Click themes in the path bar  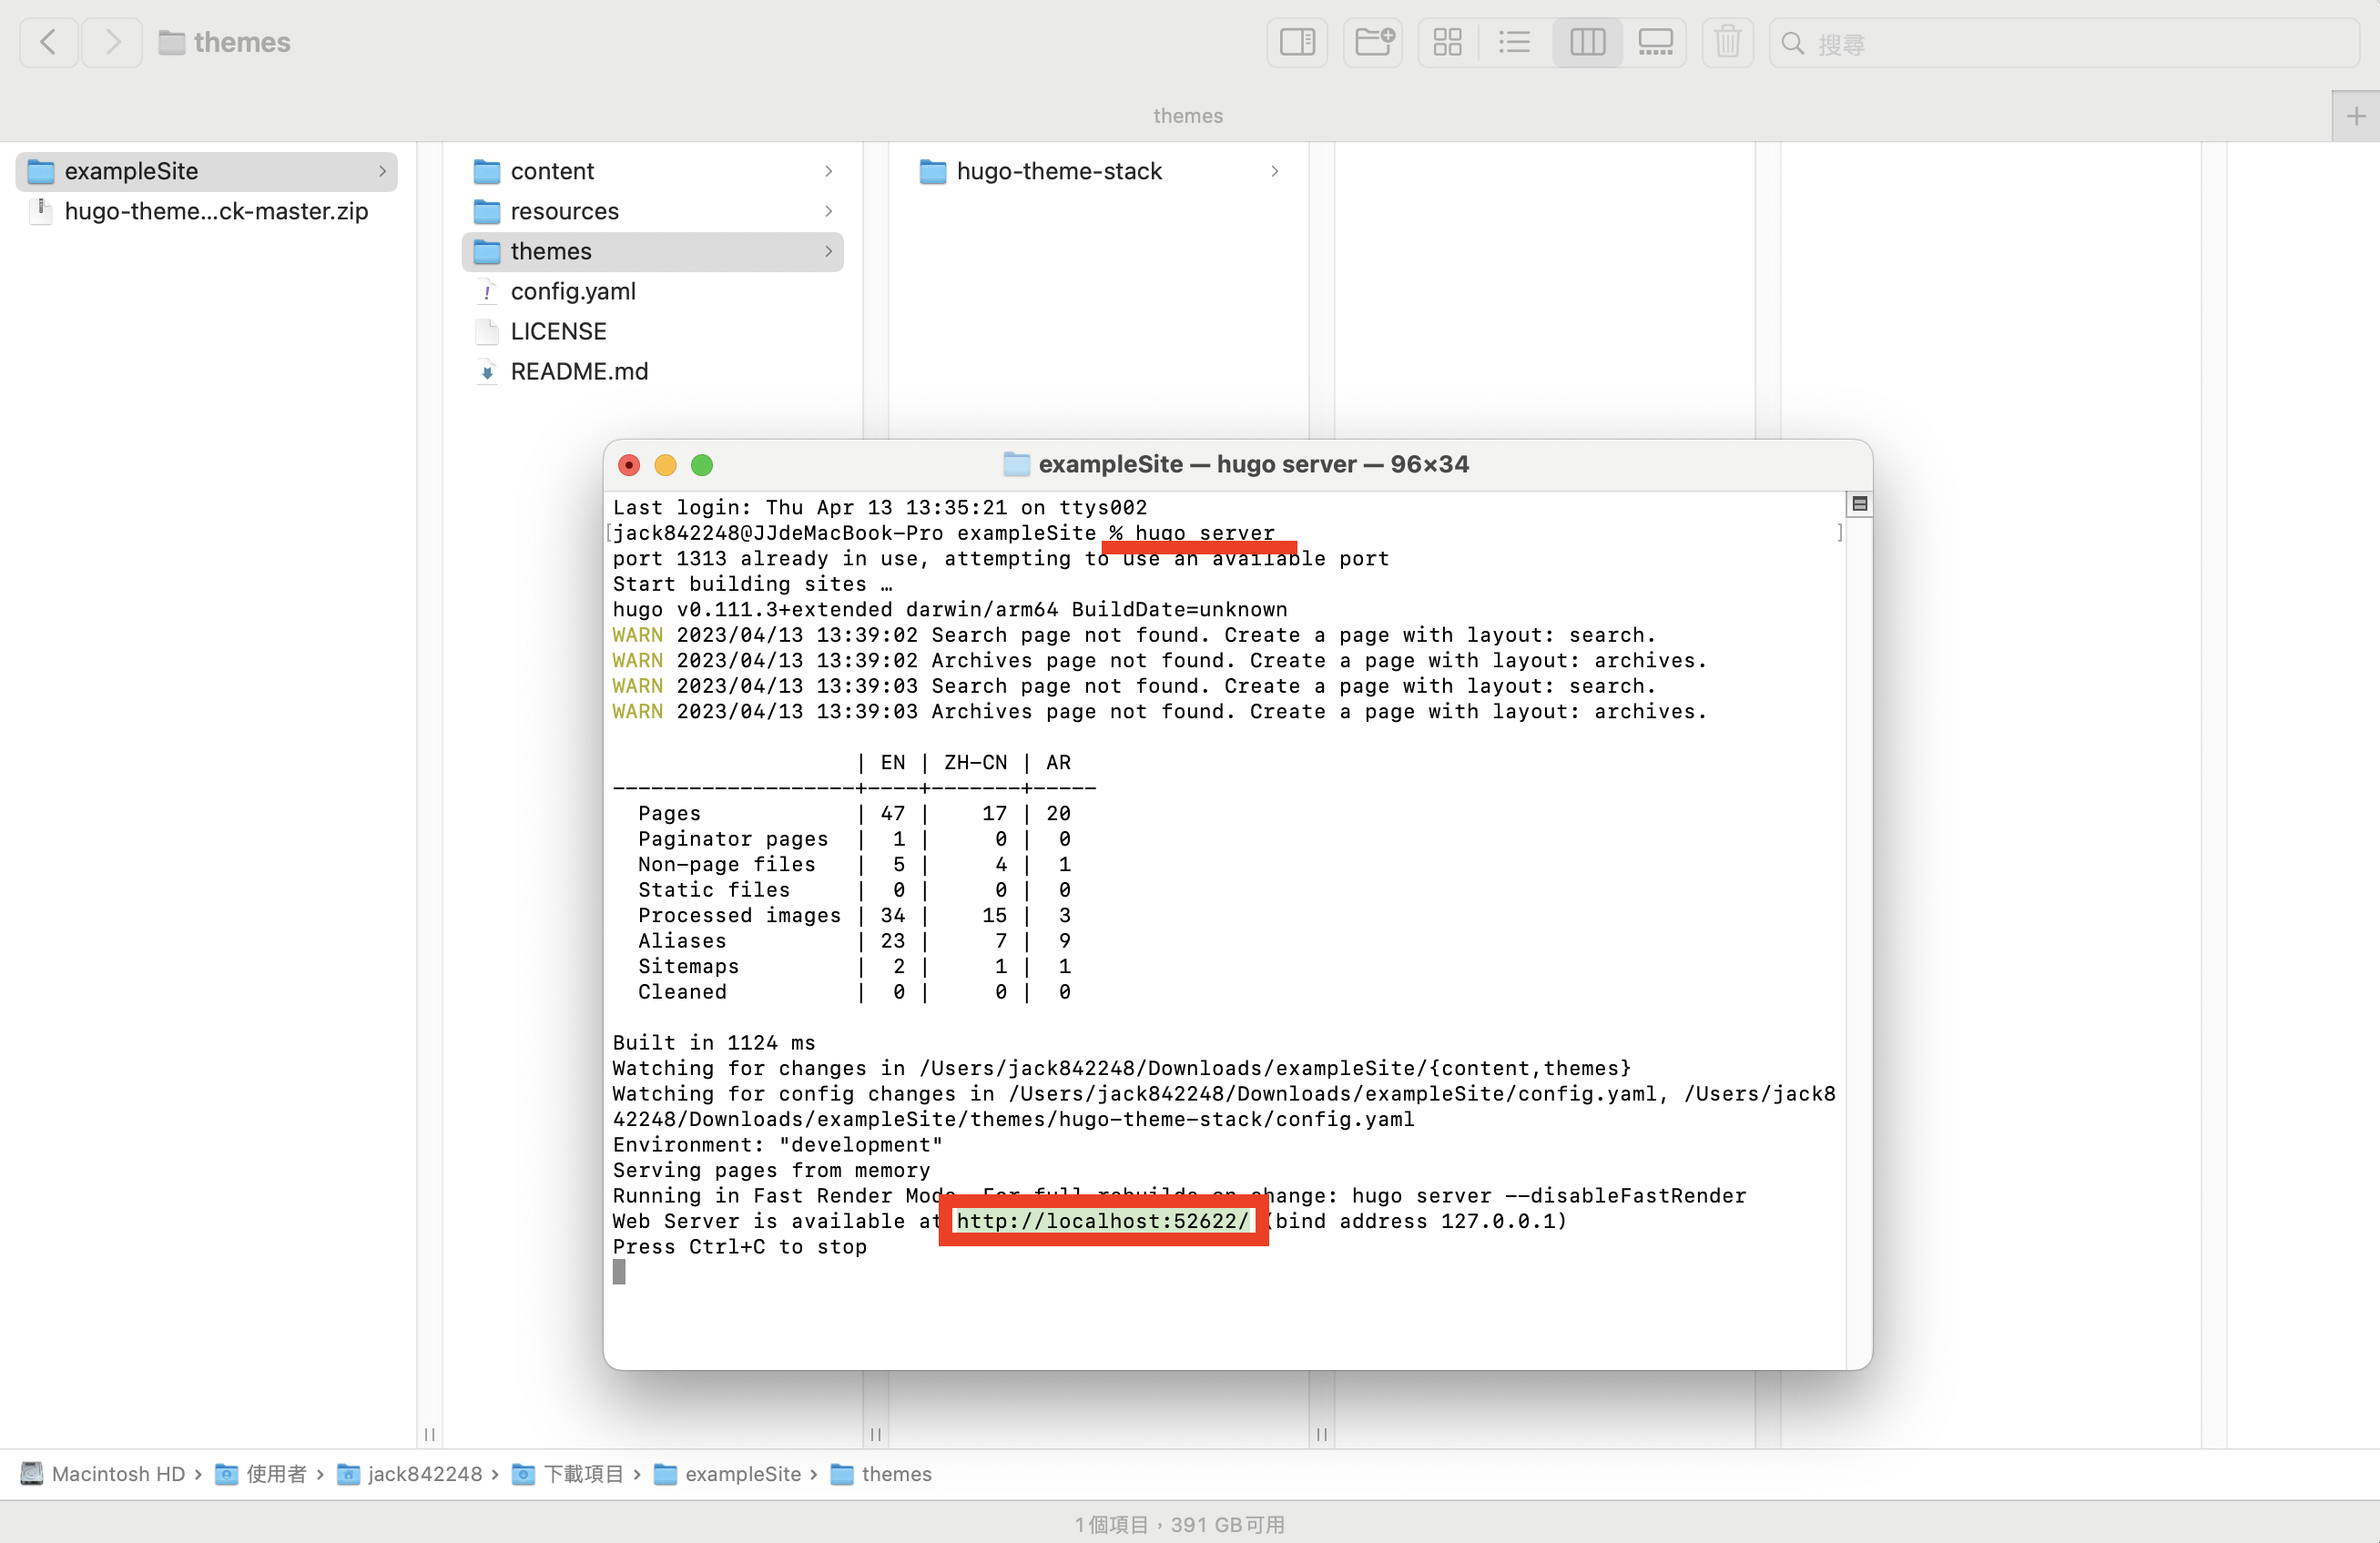pos(881,1474)
